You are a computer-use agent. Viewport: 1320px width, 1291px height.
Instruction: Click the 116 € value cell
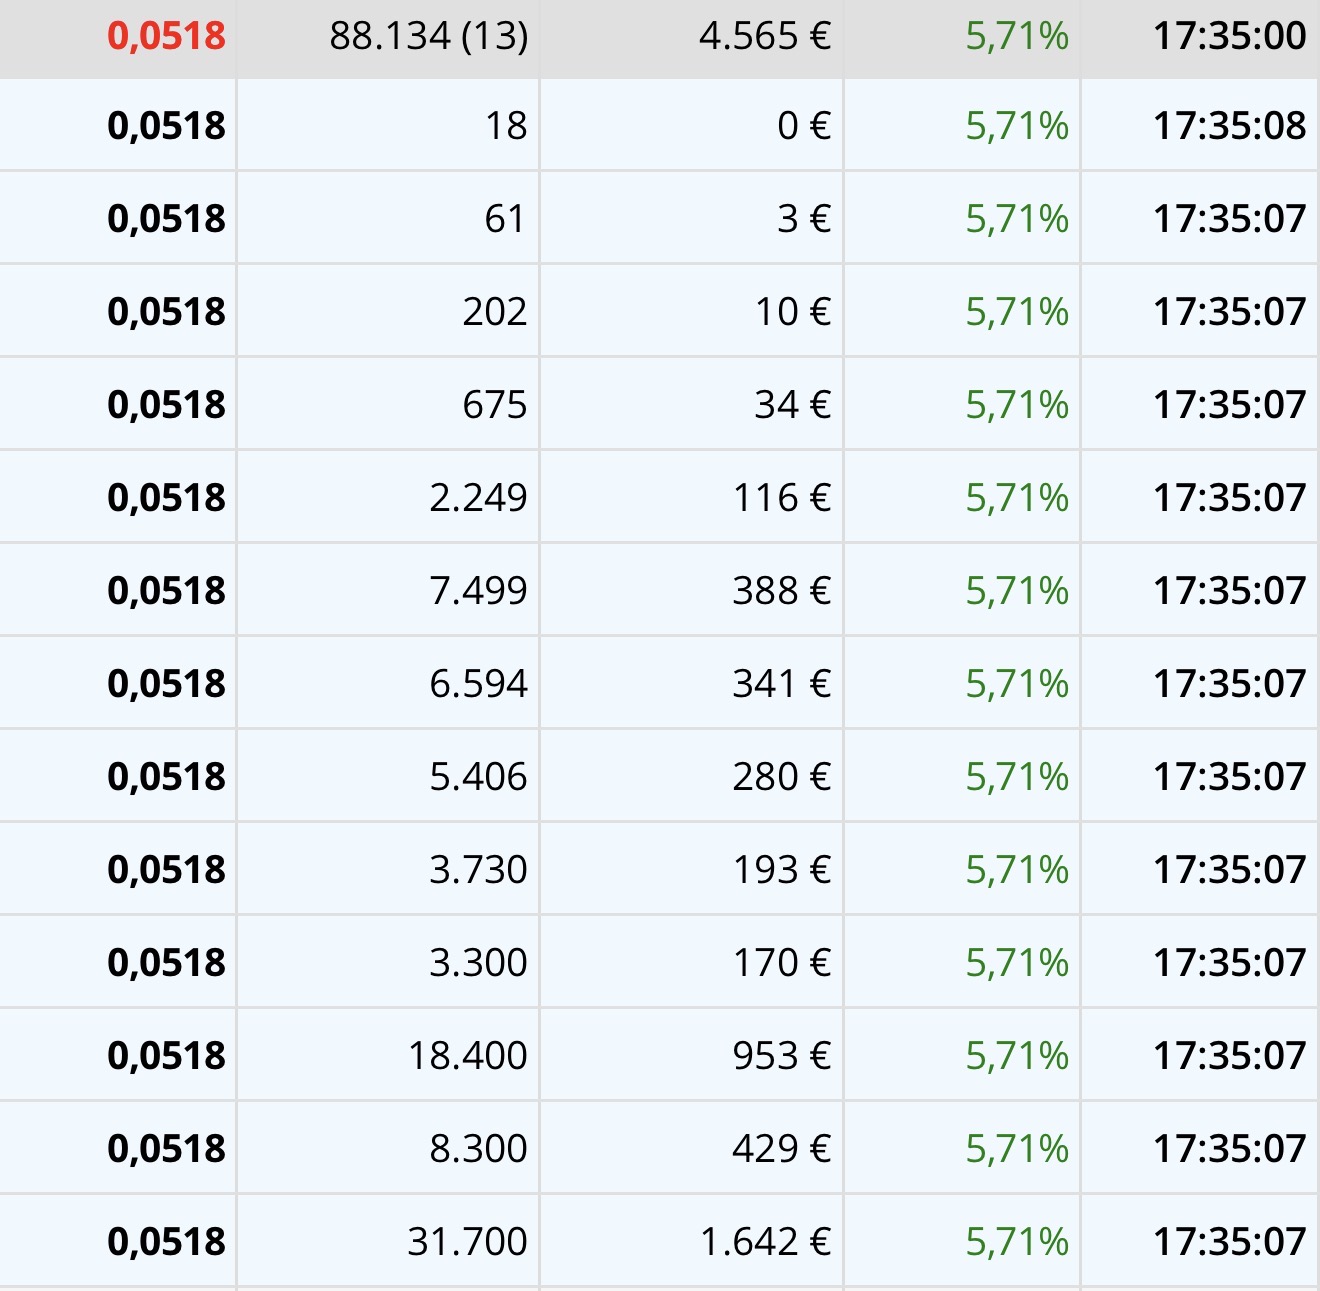click(x=782, y=498)
